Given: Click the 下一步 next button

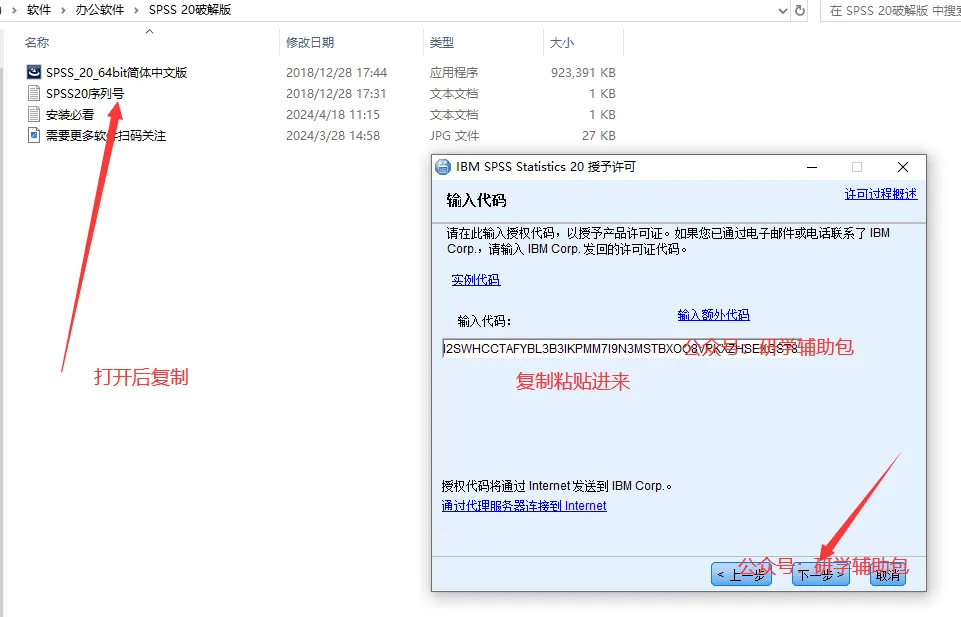Looking at the screenshot, I should [x=821, y=574].
